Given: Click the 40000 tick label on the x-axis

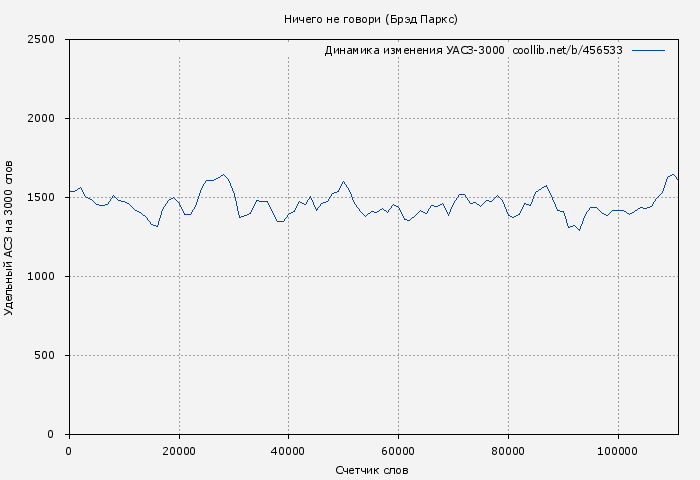Looking at the screenshot, I should [289, 451].
